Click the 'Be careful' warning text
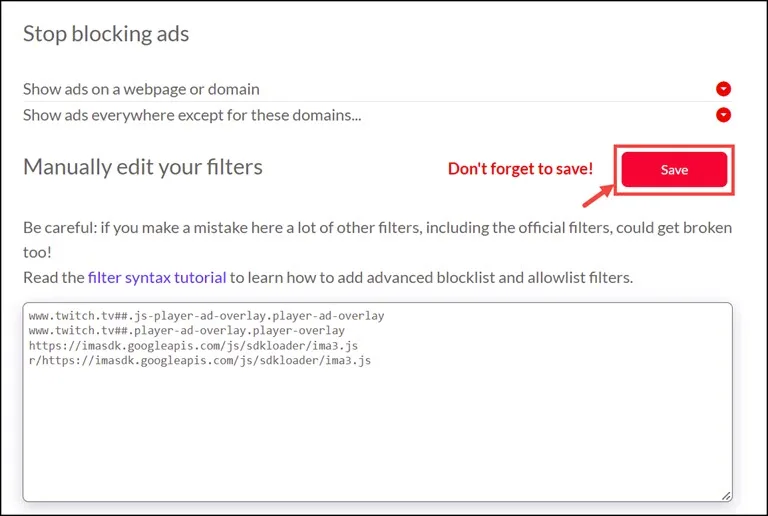Image resolution: width=768 pixels, height=516 pixels. pos(377,240)
